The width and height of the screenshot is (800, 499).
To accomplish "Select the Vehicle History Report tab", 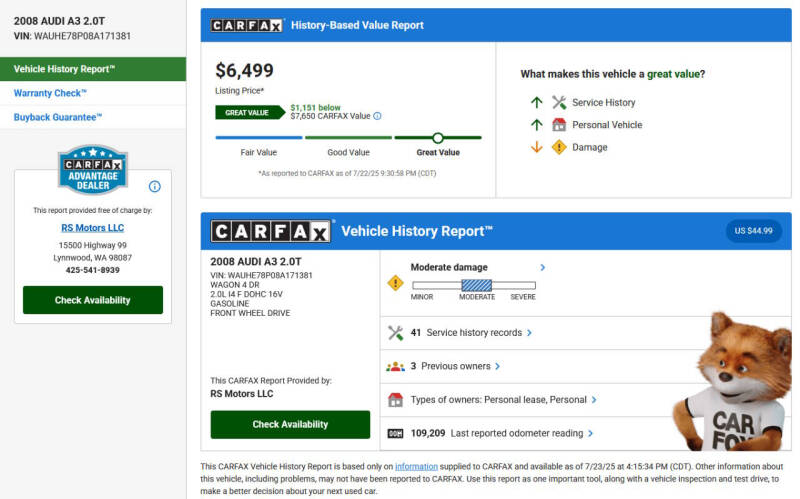I will point(92,69).
